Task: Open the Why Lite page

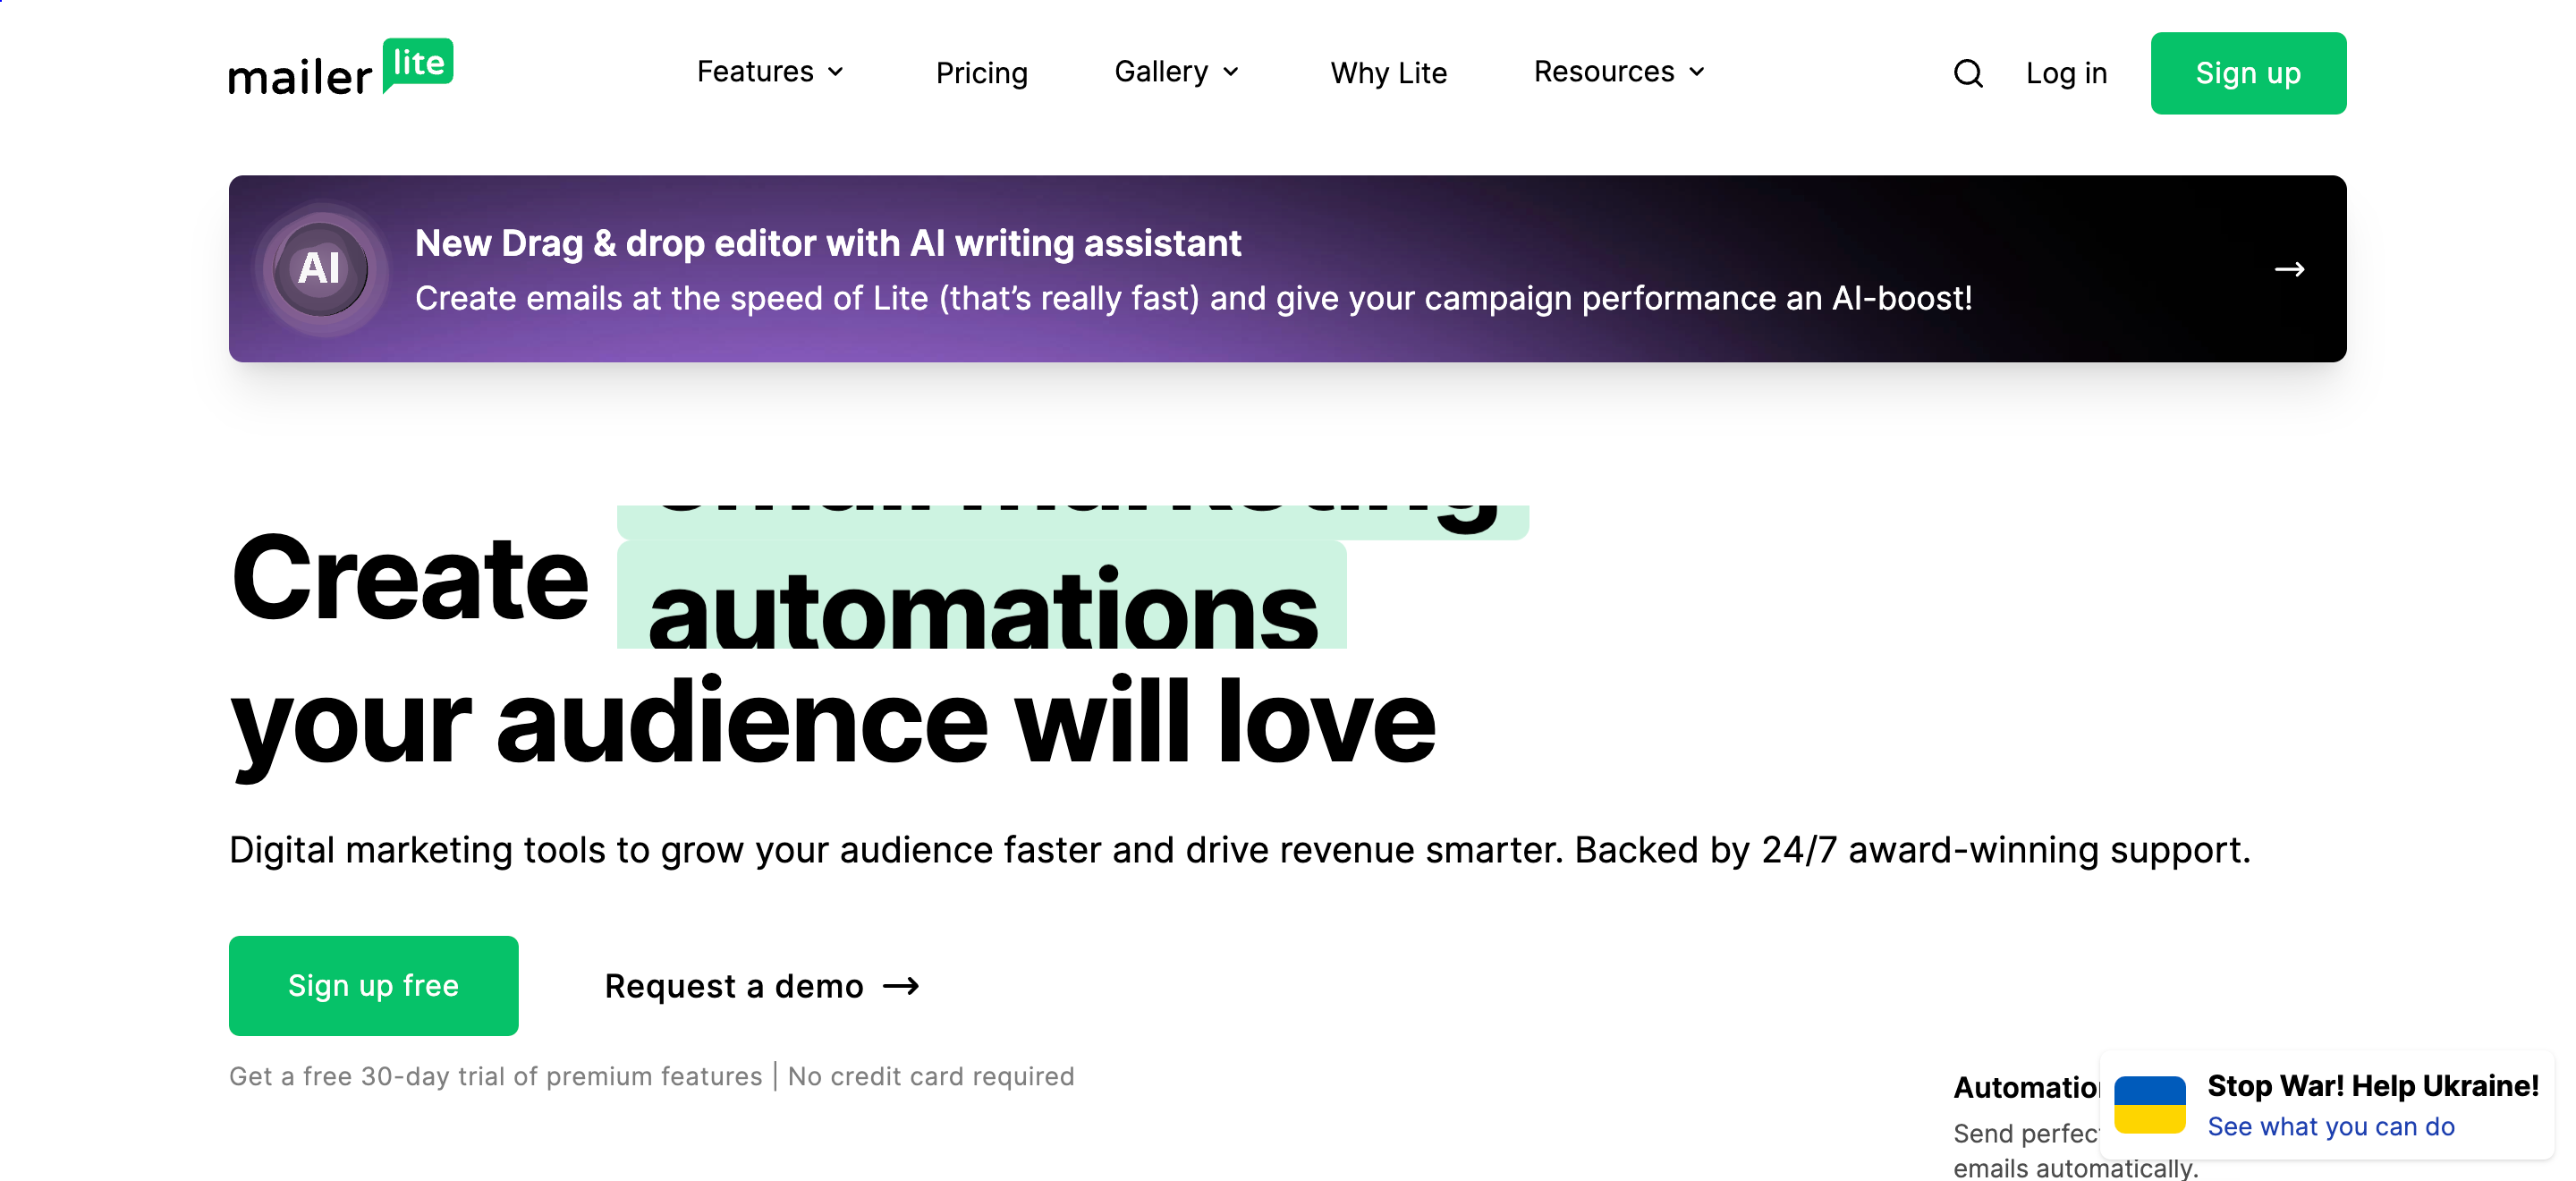Action: click(1388, 73)
